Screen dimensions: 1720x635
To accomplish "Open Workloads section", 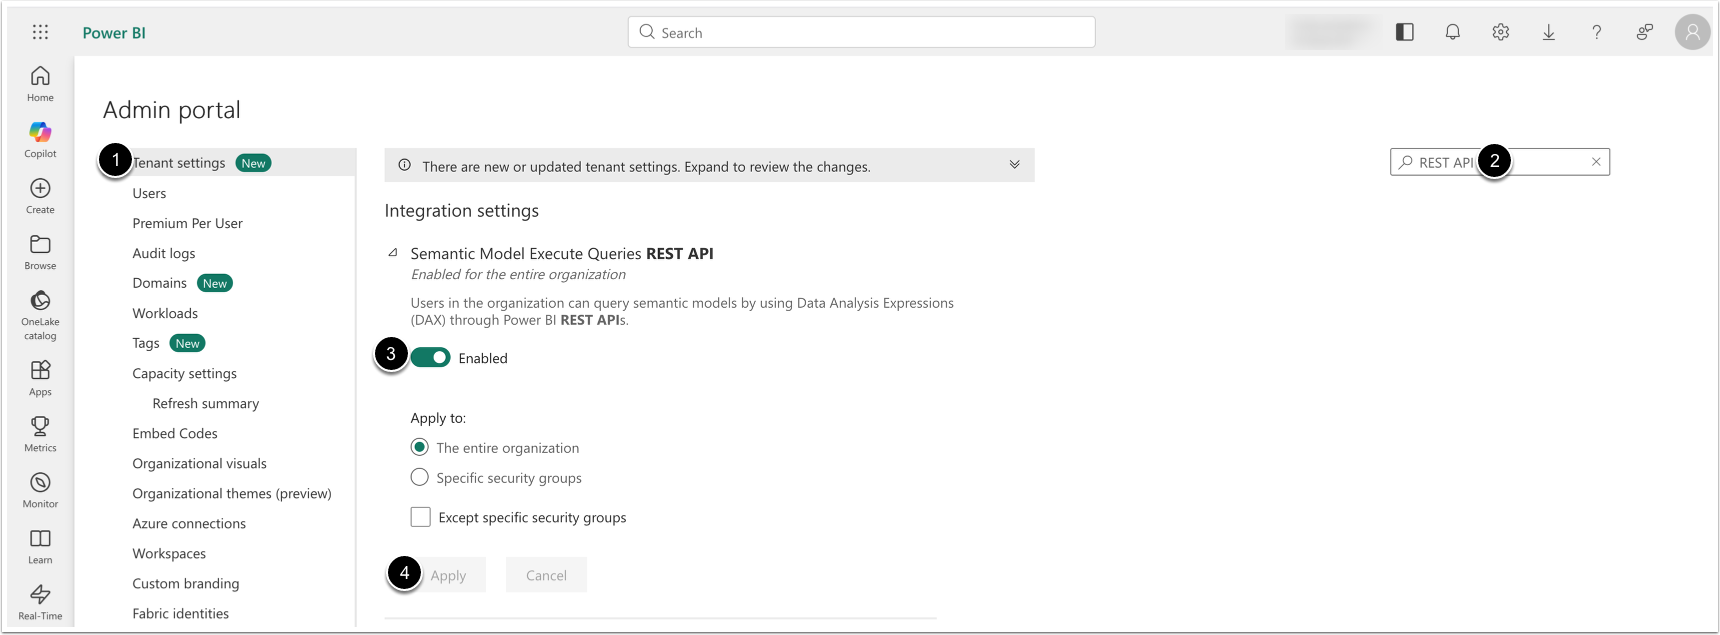I will tap(165, 313).
